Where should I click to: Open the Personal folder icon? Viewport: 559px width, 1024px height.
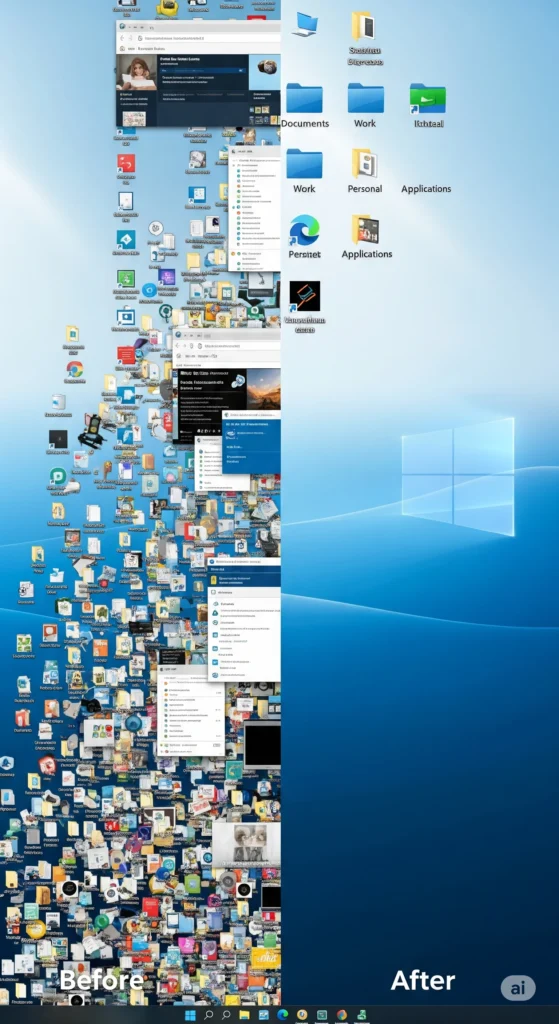(x=364, y=164)
